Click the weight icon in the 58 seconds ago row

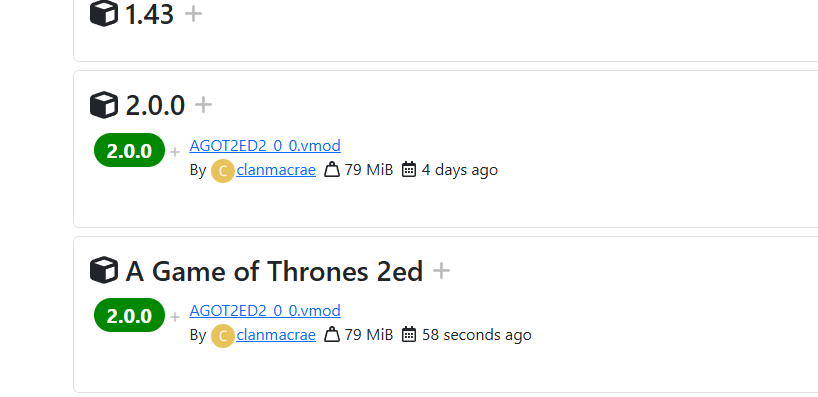pos(332,334)
